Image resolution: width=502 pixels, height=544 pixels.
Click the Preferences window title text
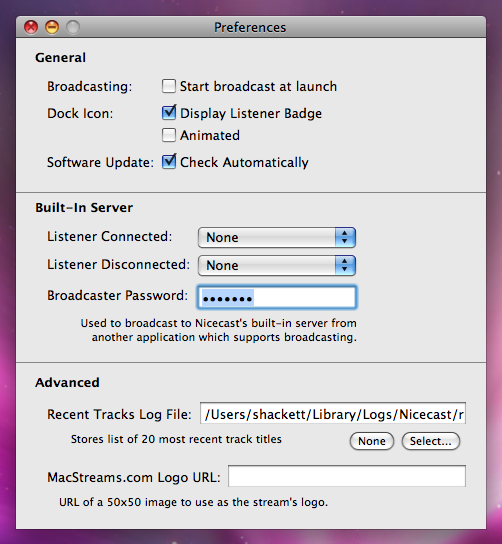coord(250,27)
